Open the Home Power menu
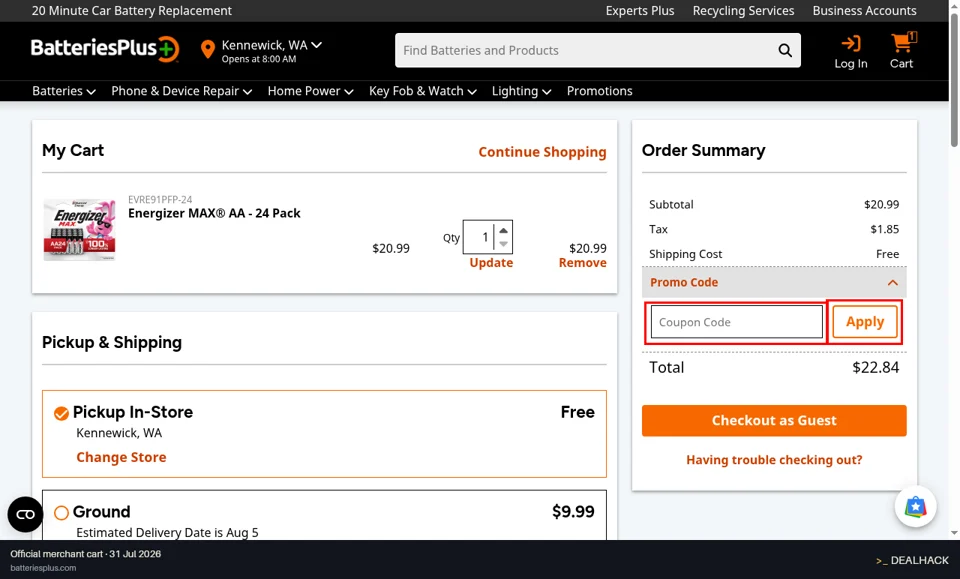 [310, 91]
